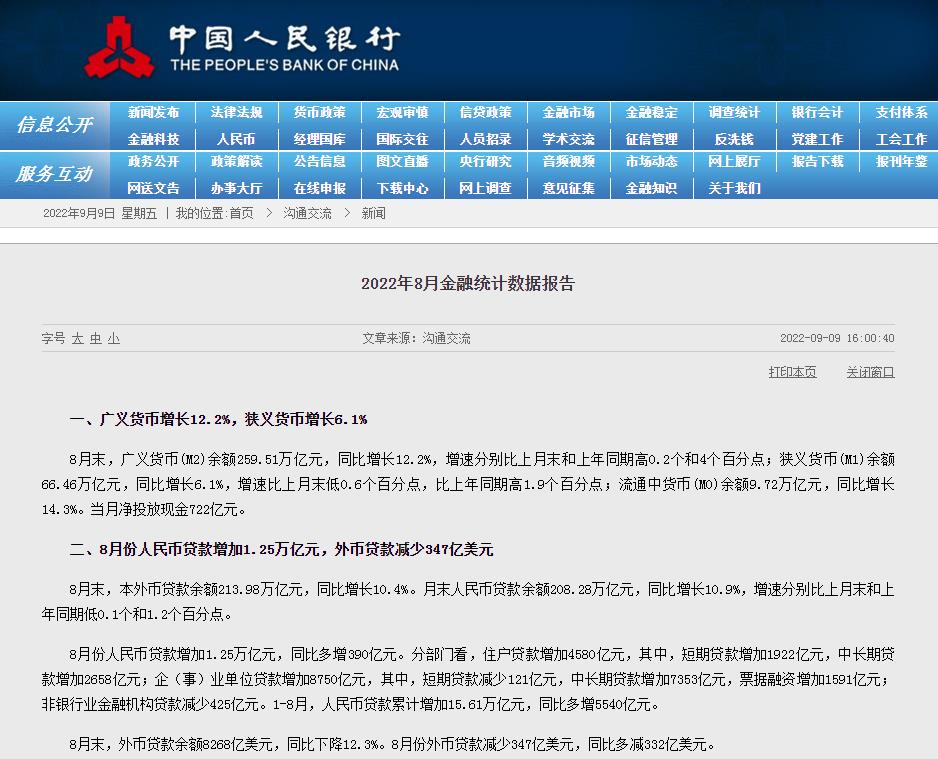
Task: Open the 音频视频 section
Action: point(568,161)
